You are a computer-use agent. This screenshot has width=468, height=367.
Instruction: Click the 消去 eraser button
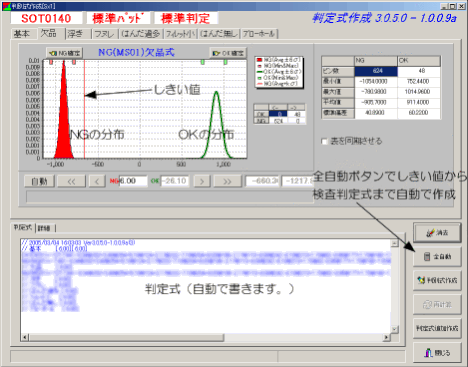click(437, 232)
